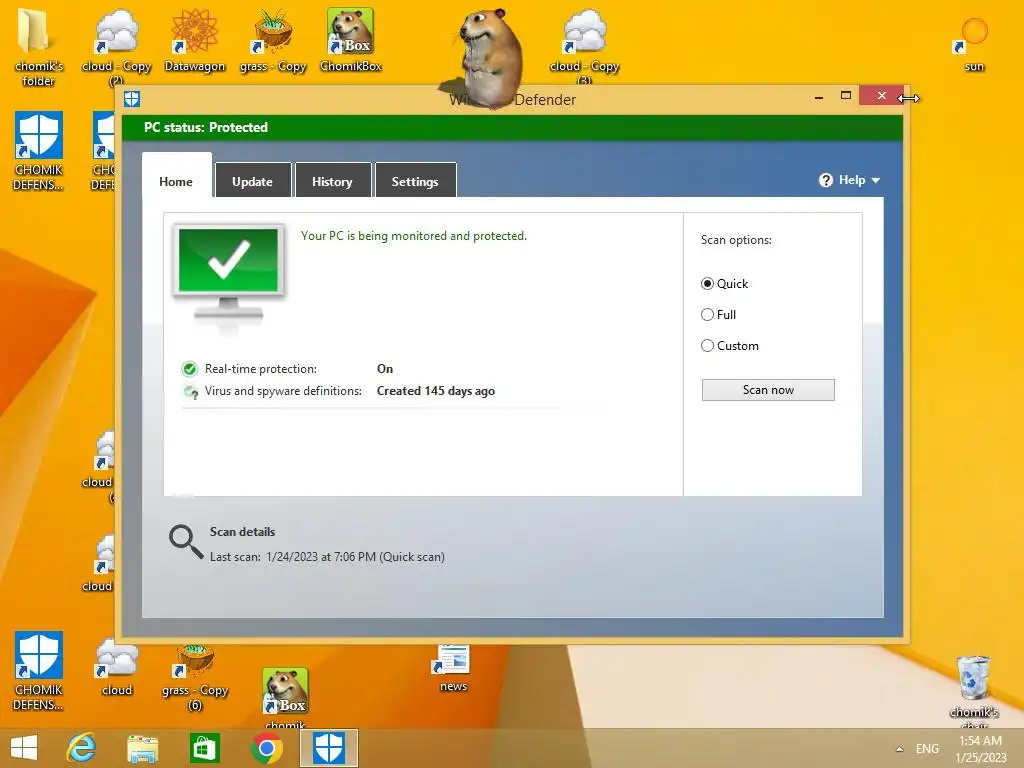This screenshot has height=768, width=1024.
Task: Open the cloud - Copy (3) shortcut
Action: (584, 46)
